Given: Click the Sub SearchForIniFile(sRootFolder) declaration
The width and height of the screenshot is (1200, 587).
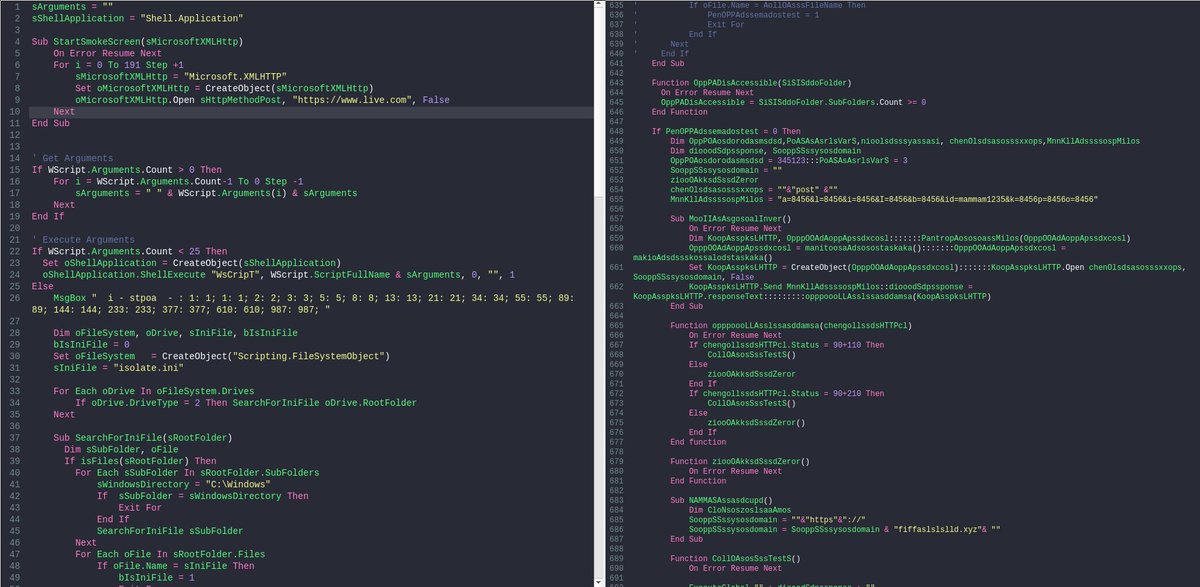Looking at the screenshot, I should 142,438.
